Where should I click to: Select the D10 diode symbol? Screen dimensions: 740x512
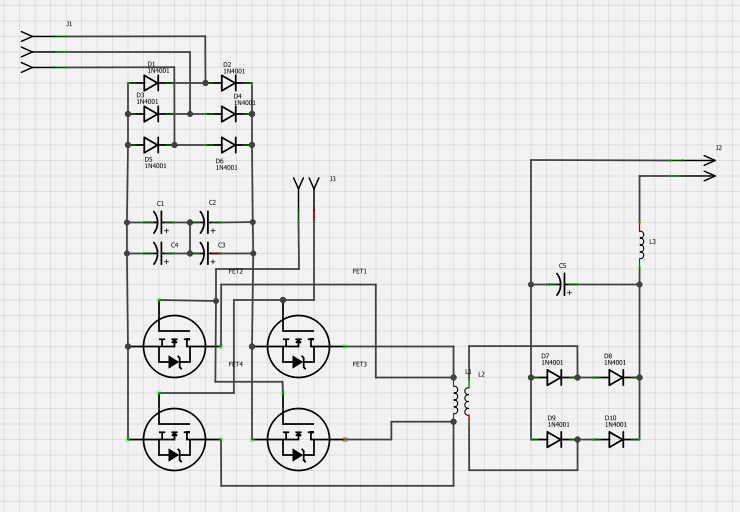(x=616, y=439)
